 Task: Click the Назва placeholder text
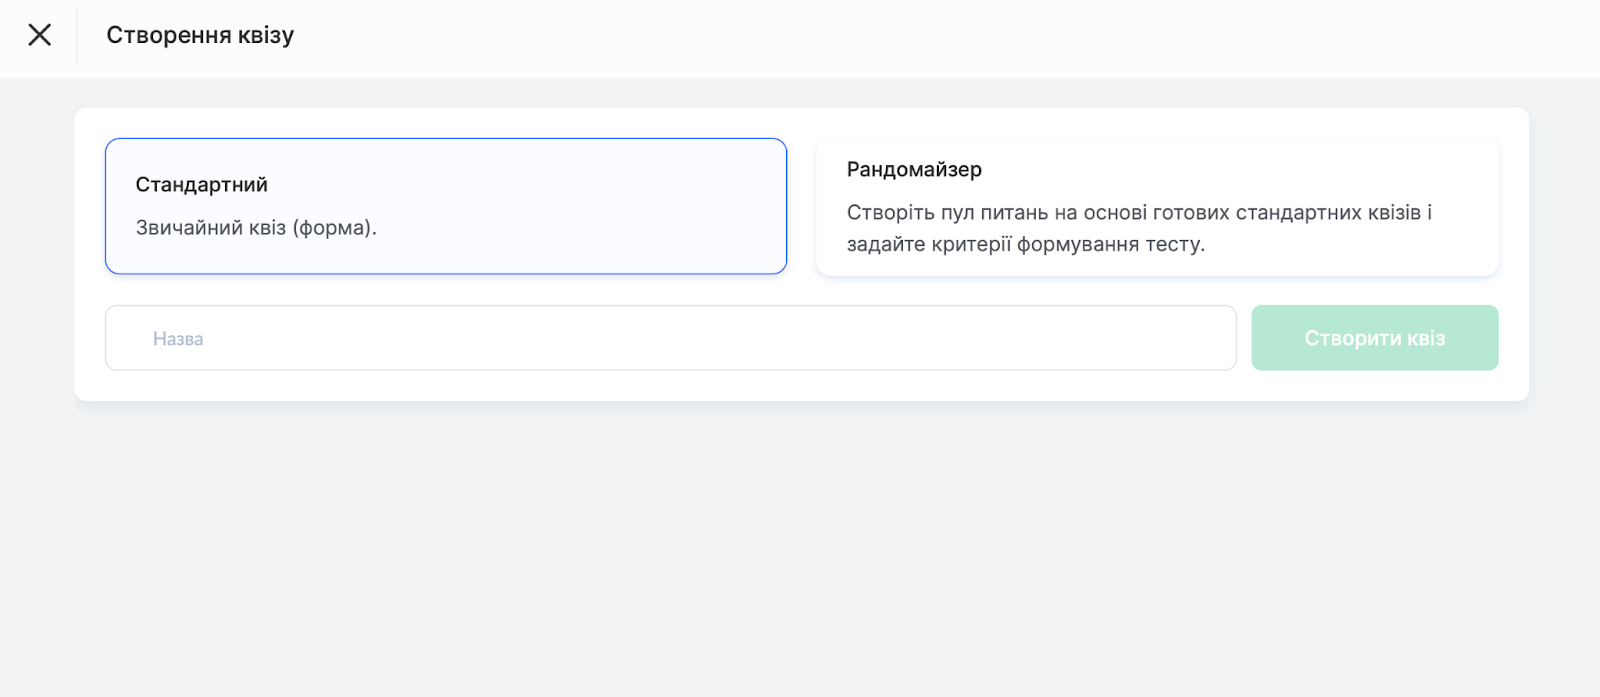pyautogui.click(x=178, y=339)
